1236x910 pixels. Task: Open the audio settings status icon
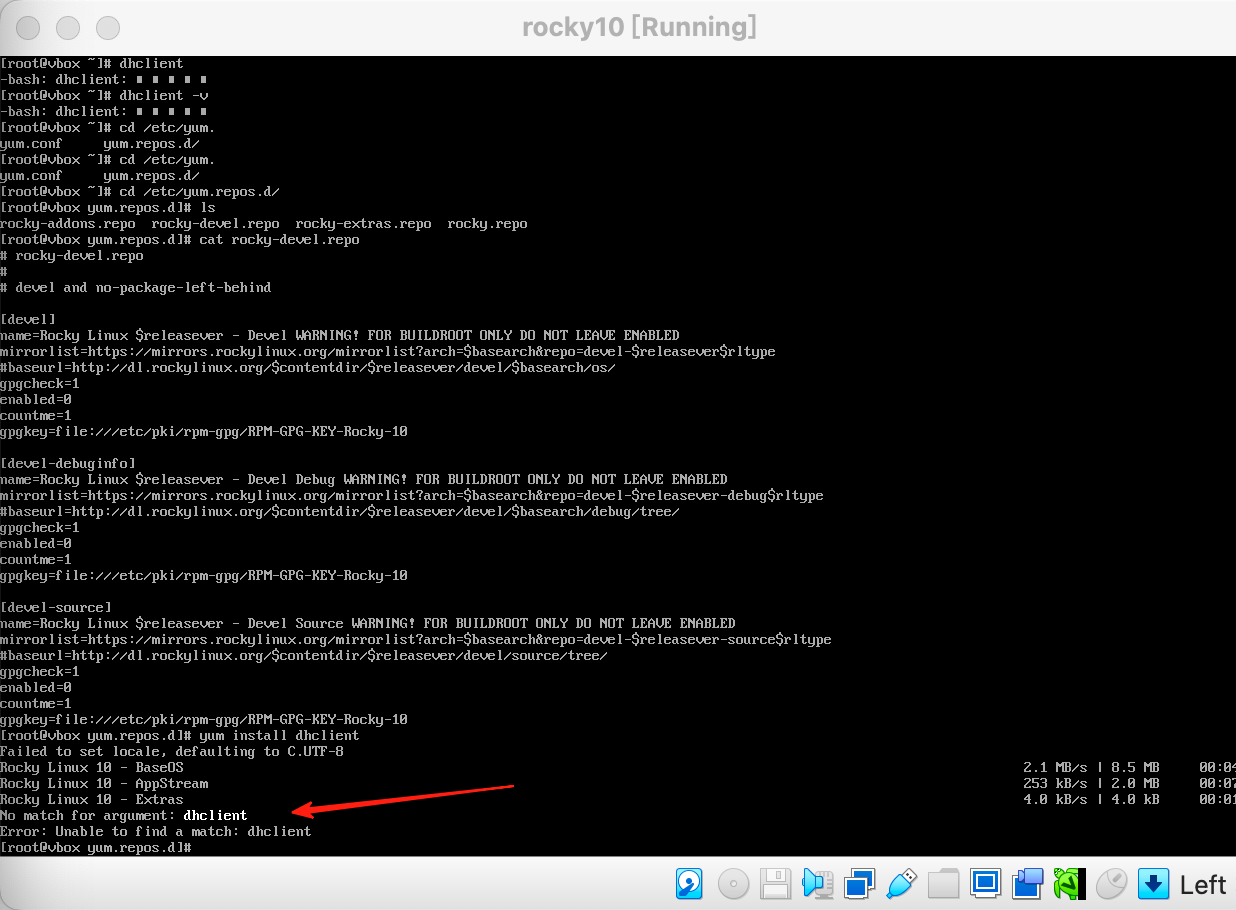(x=818, y=884)
